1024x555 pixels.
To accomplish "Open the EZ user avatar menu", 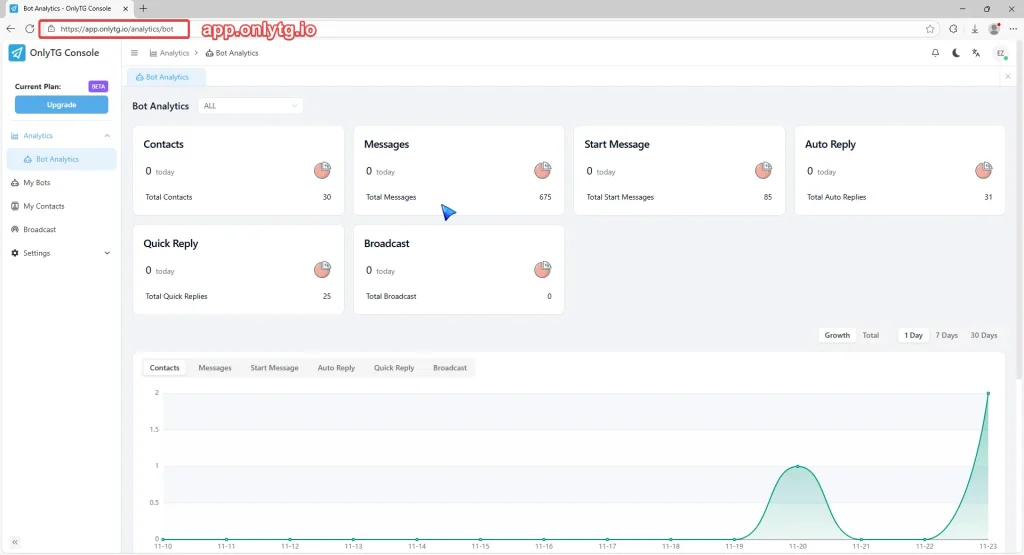I will [1000, 54].
